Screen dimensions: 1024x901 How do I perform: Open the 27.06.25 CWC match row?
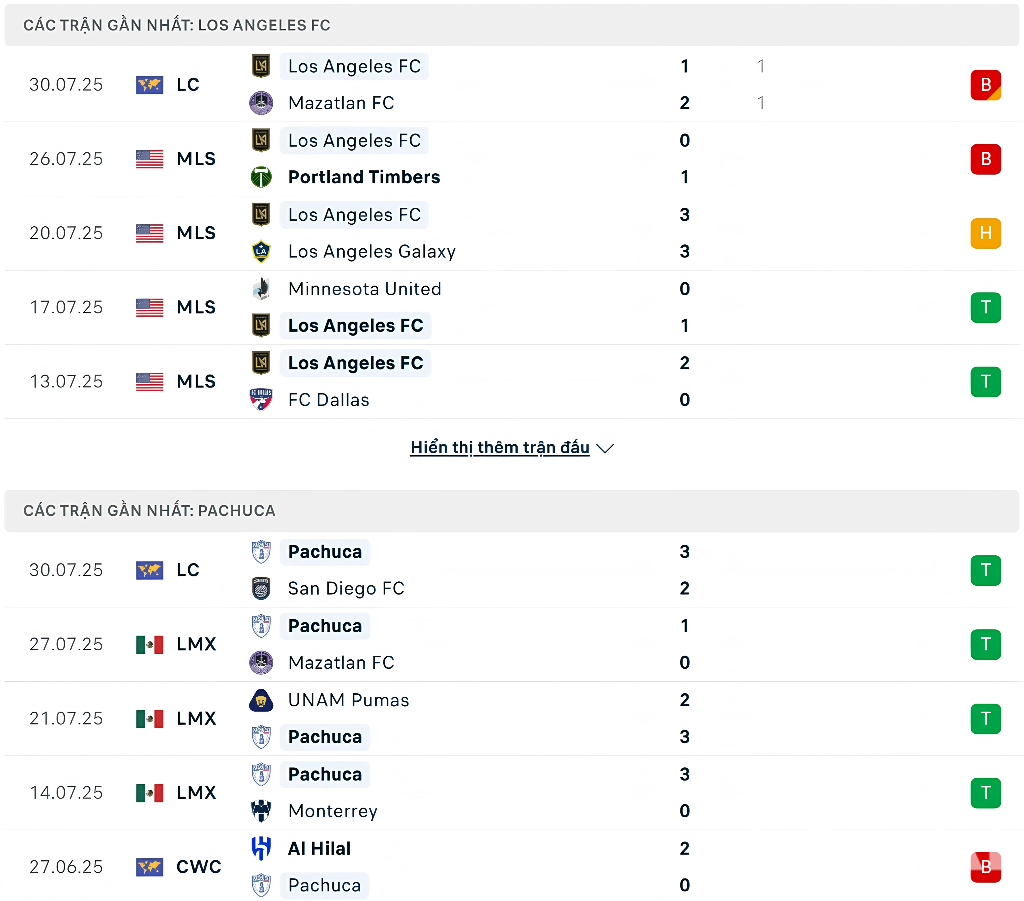500,867
